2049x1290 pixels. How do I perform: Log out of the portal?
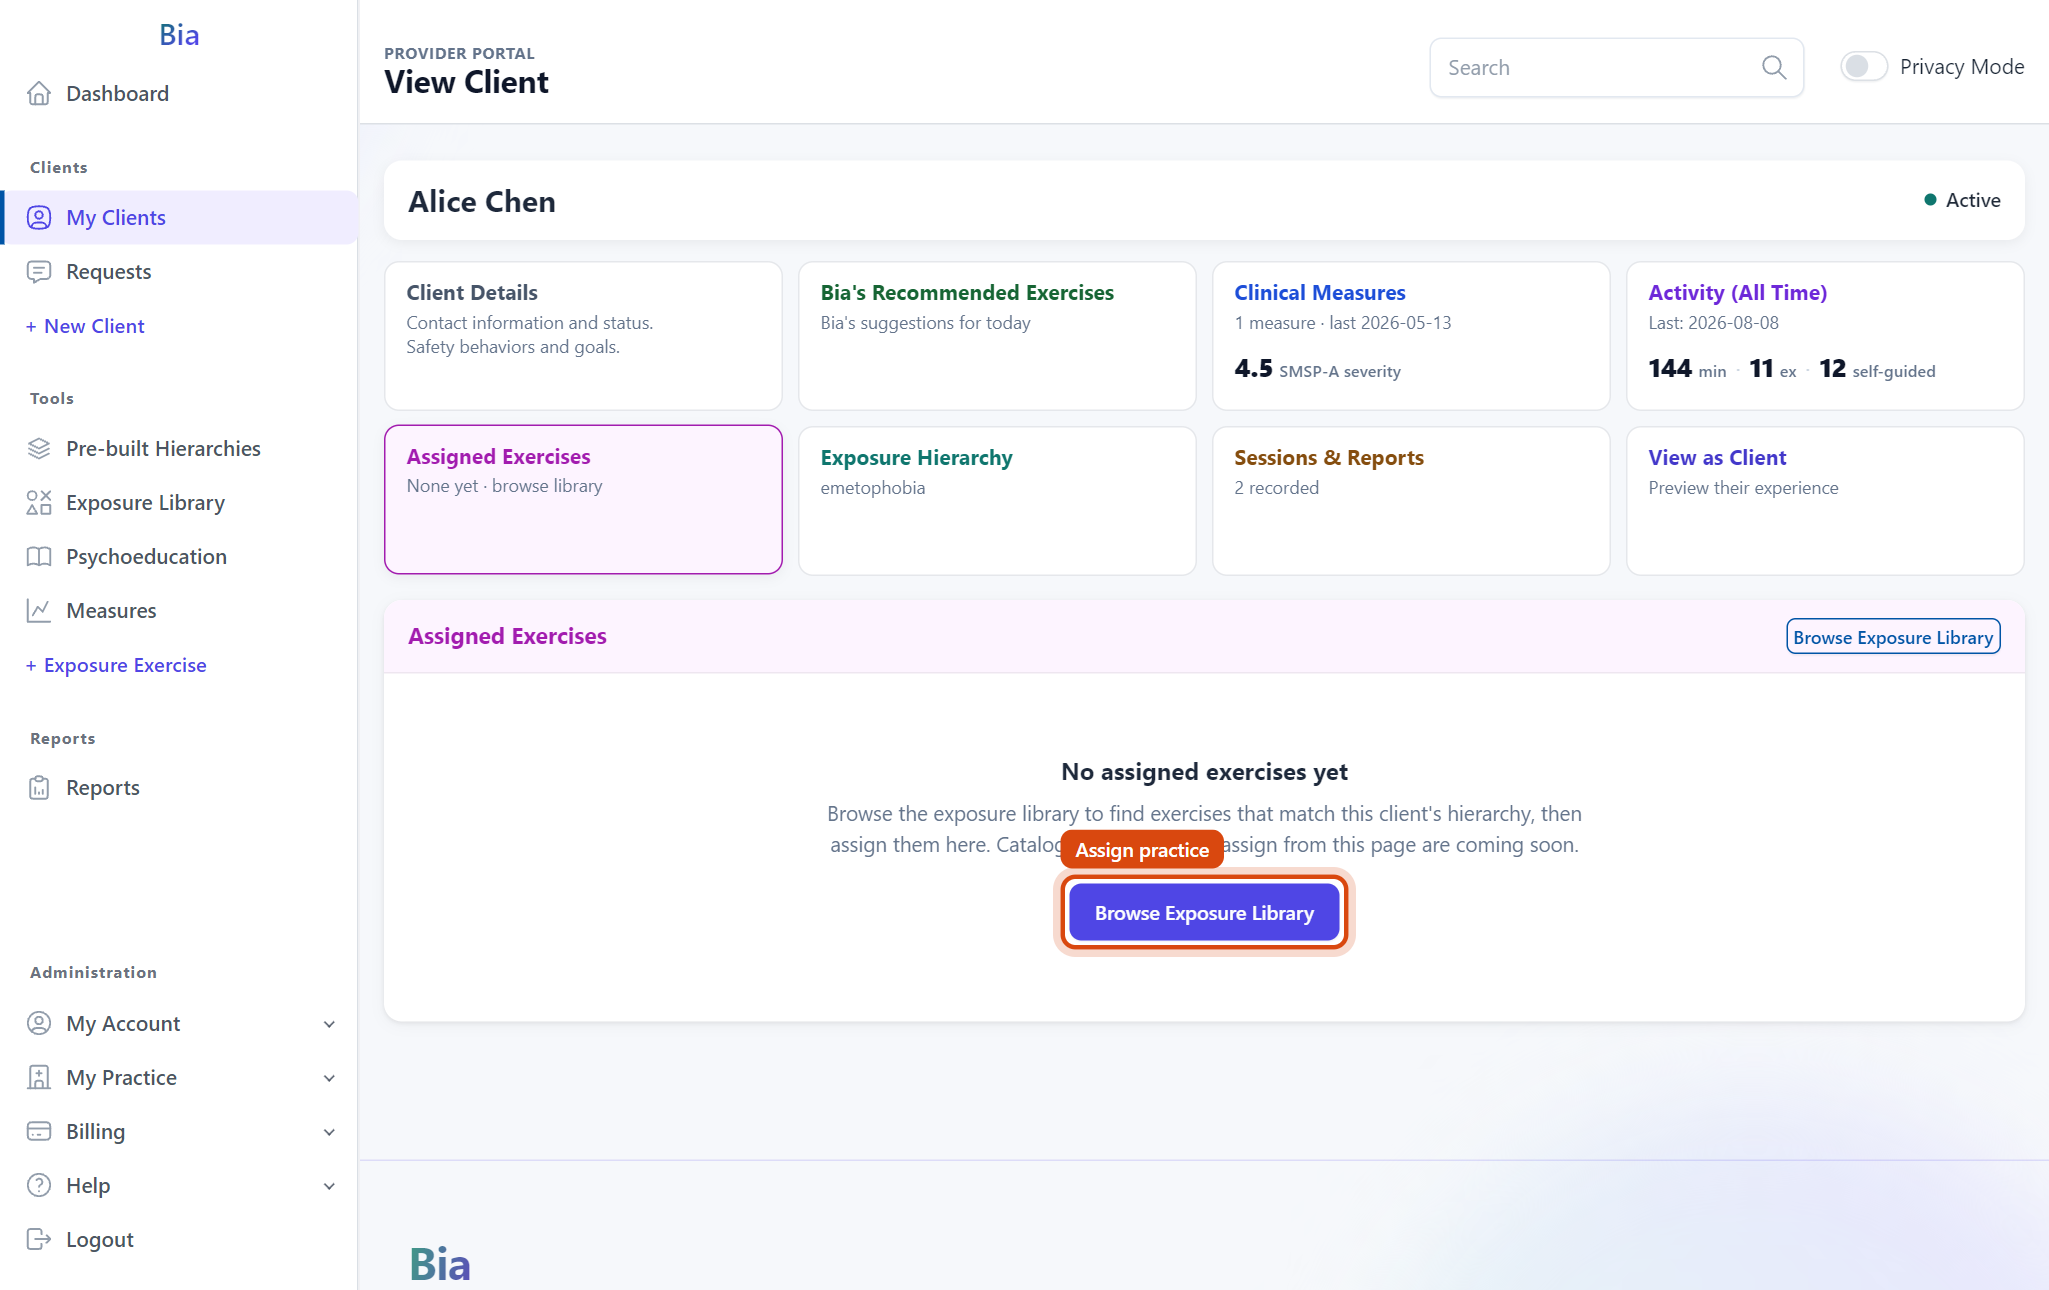tap(179, 1239)
